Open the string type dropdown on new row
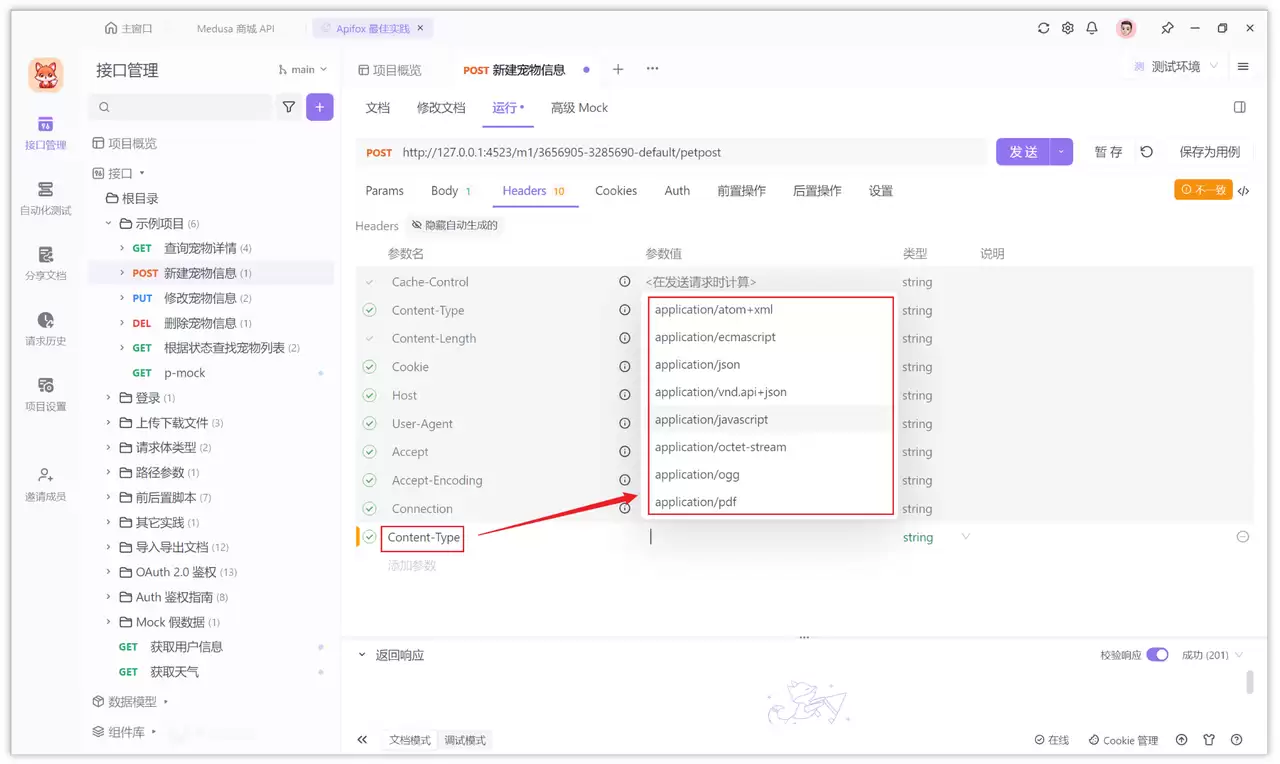 [x=965, y=537]
